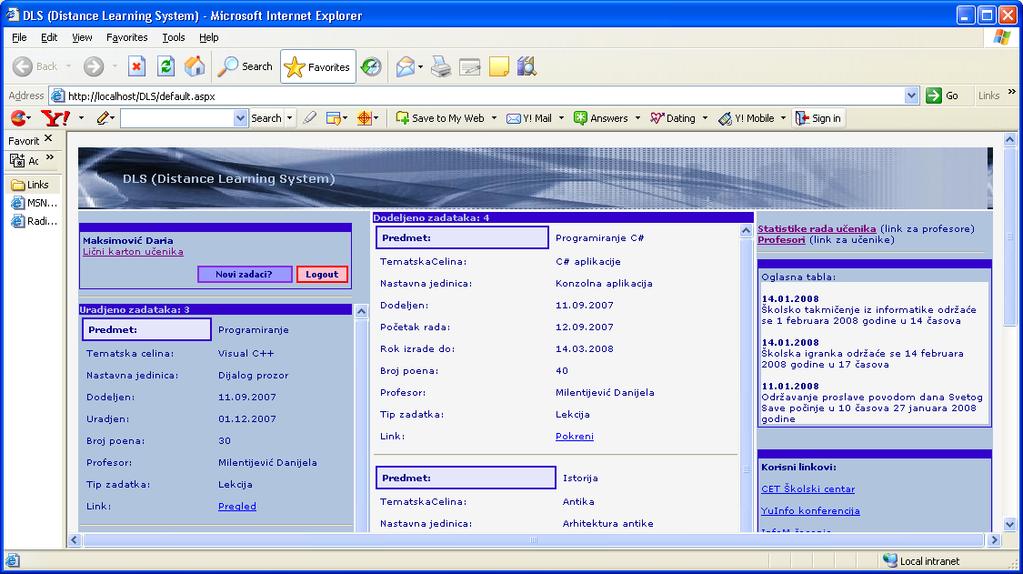Open the Forward button history dropdown arrow
Screen dimensions: 1023x574
(114, 67)
